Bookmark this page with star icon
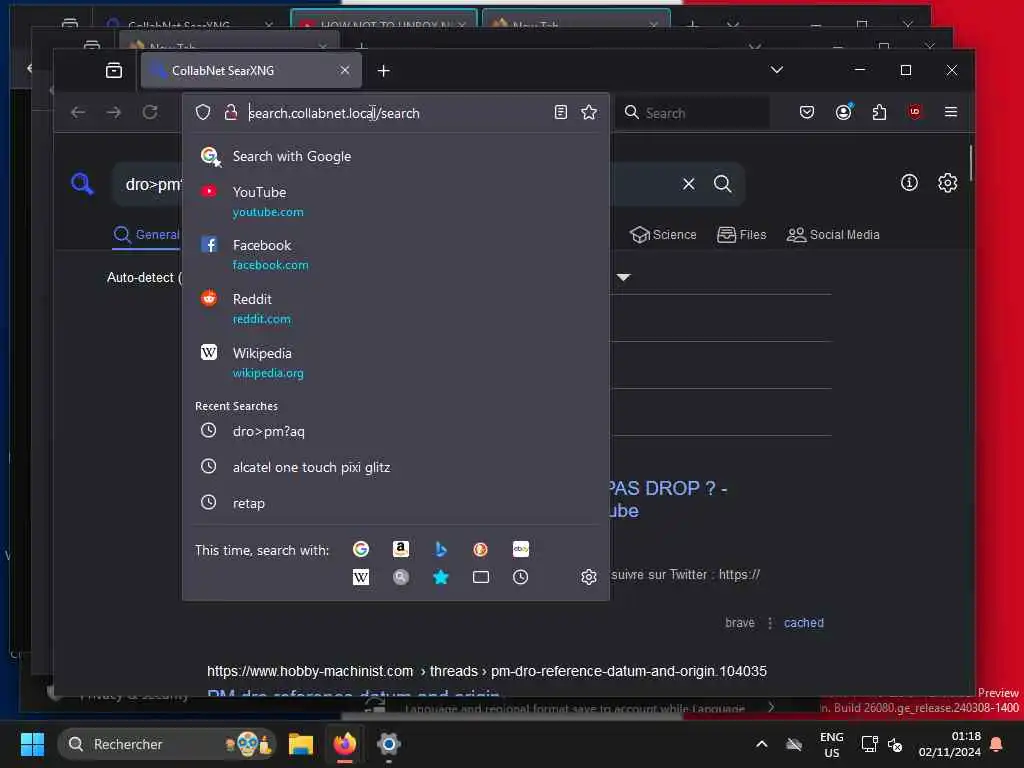Image resolution: width=1024 pixels, height=768 pixels. [x=589, y=112]
